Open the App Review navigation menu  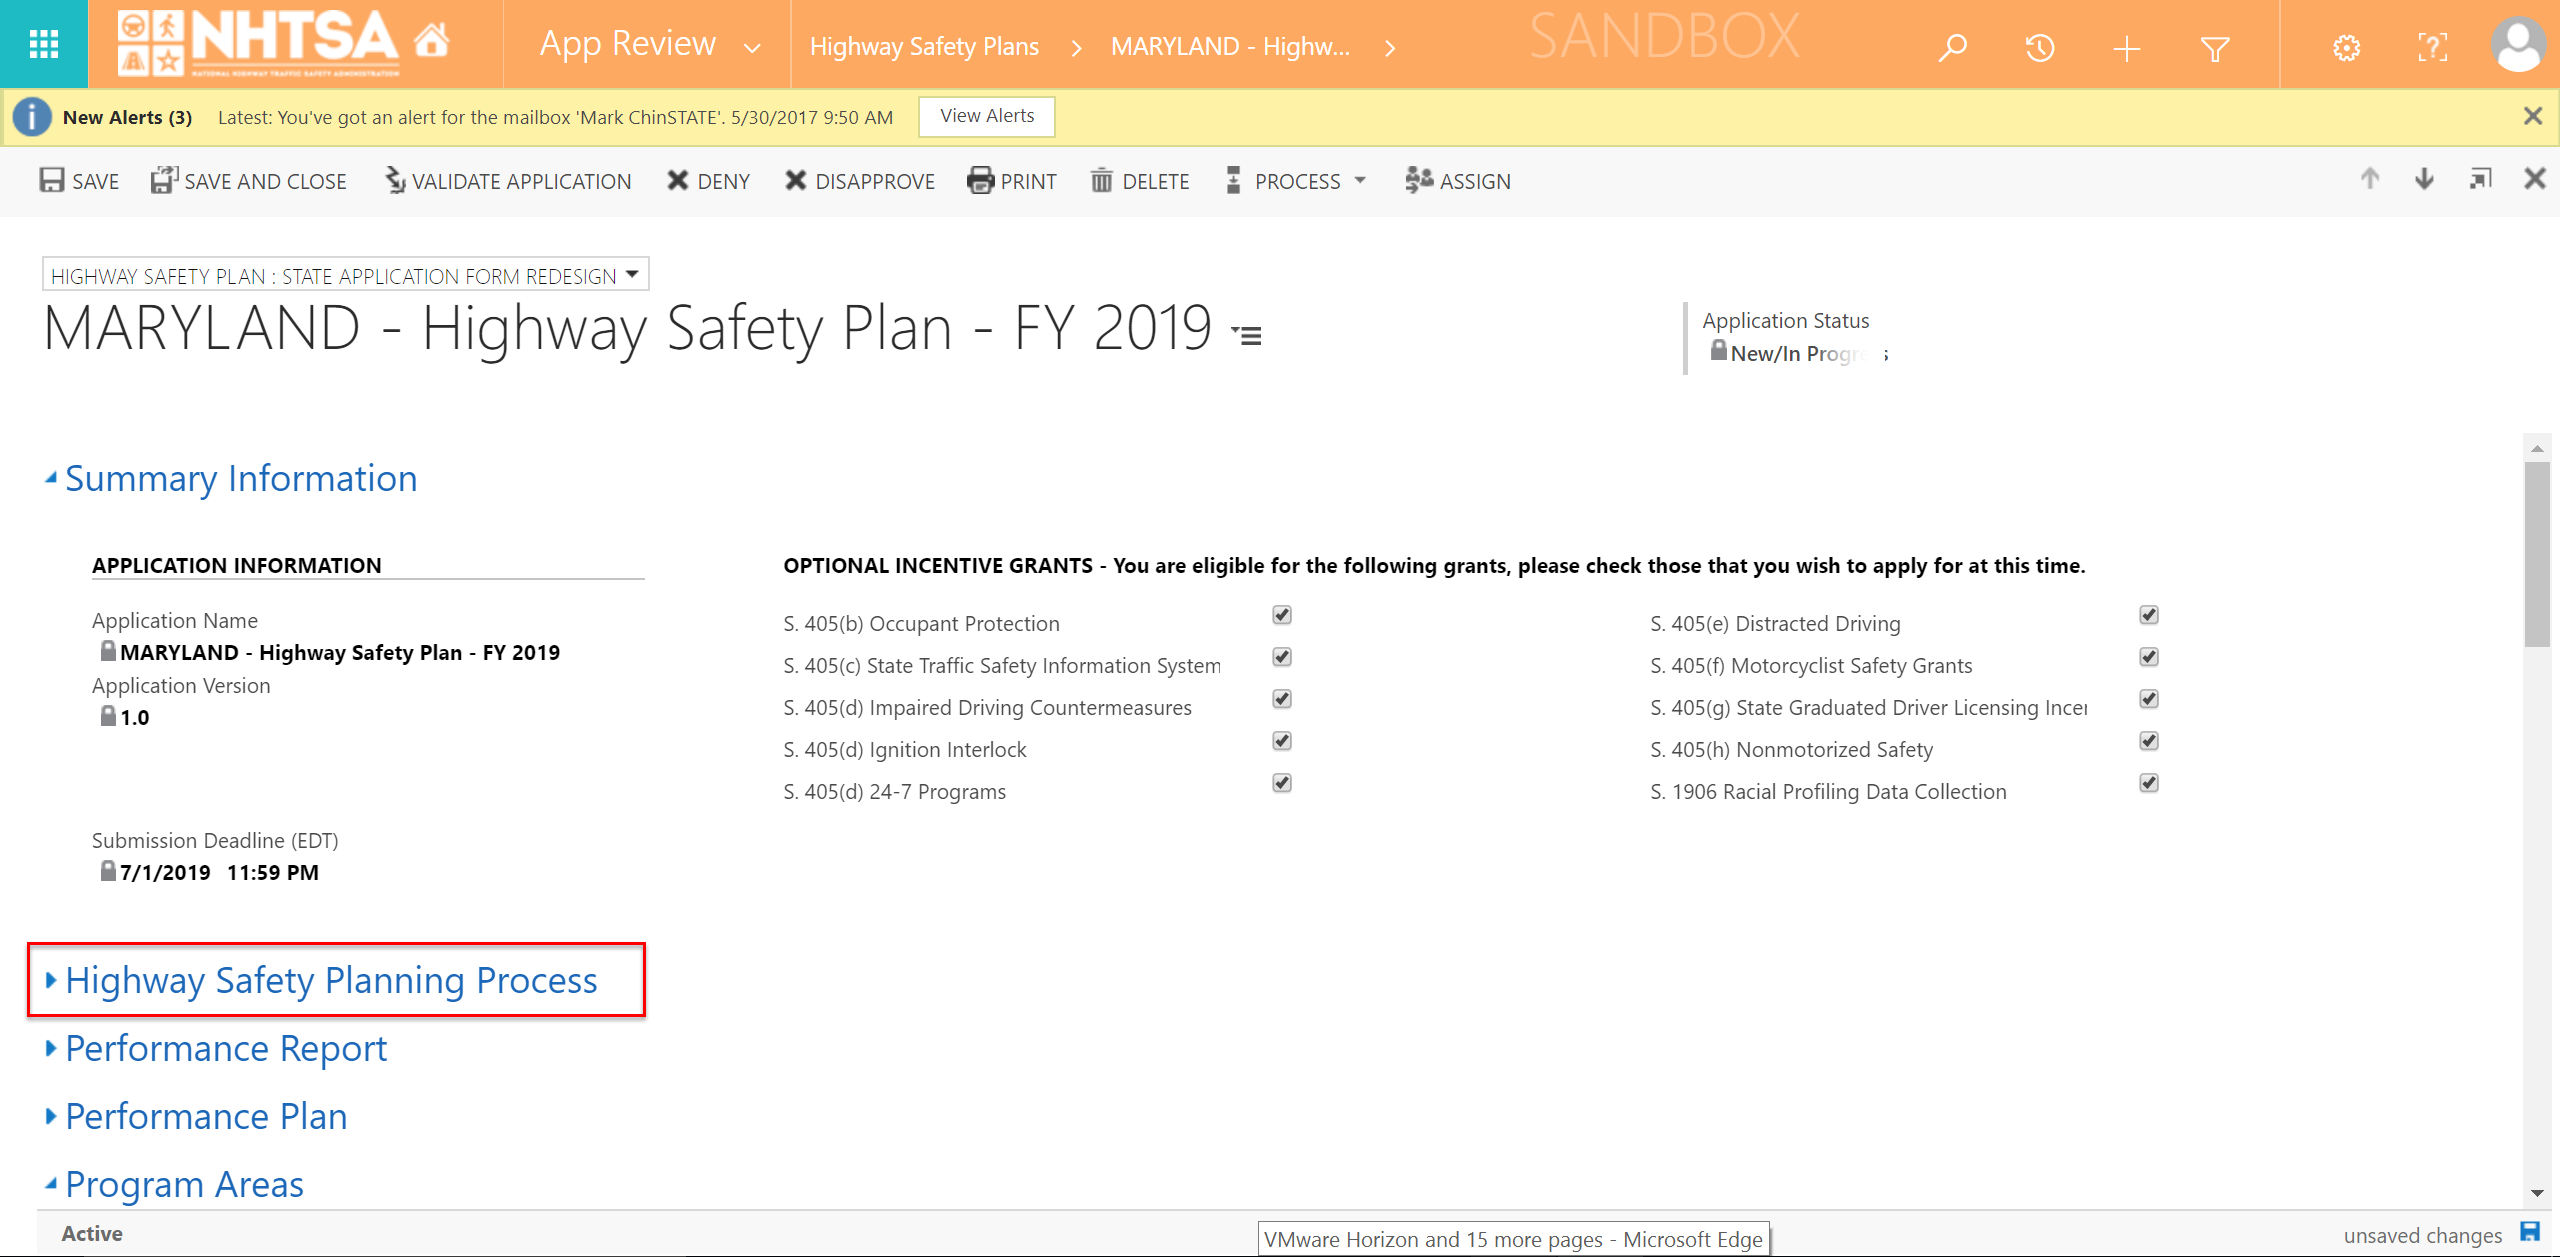click(x=752, y=47)
